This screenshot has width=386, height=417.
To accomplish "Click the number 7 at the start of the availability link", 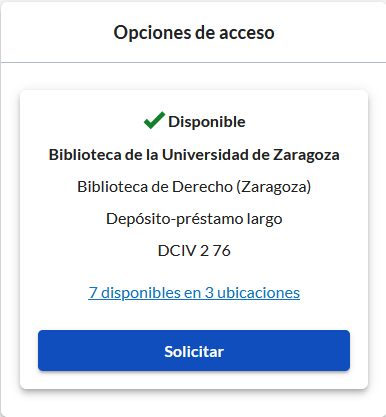I will pos(93,293).
